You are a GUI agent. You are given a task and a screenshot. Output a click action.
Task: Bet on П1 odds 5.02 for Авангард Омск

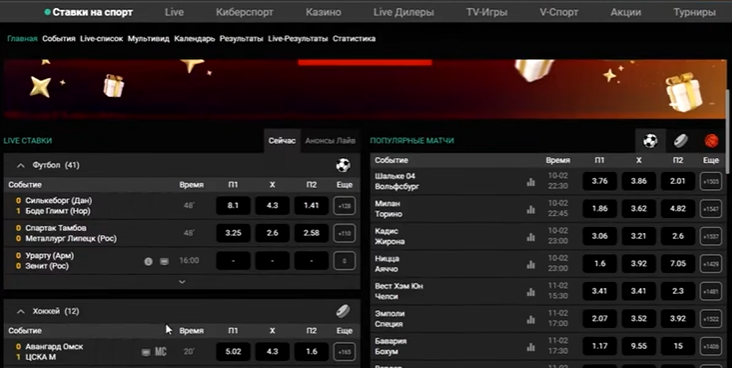pyautogui.click(x=233, y=352)
